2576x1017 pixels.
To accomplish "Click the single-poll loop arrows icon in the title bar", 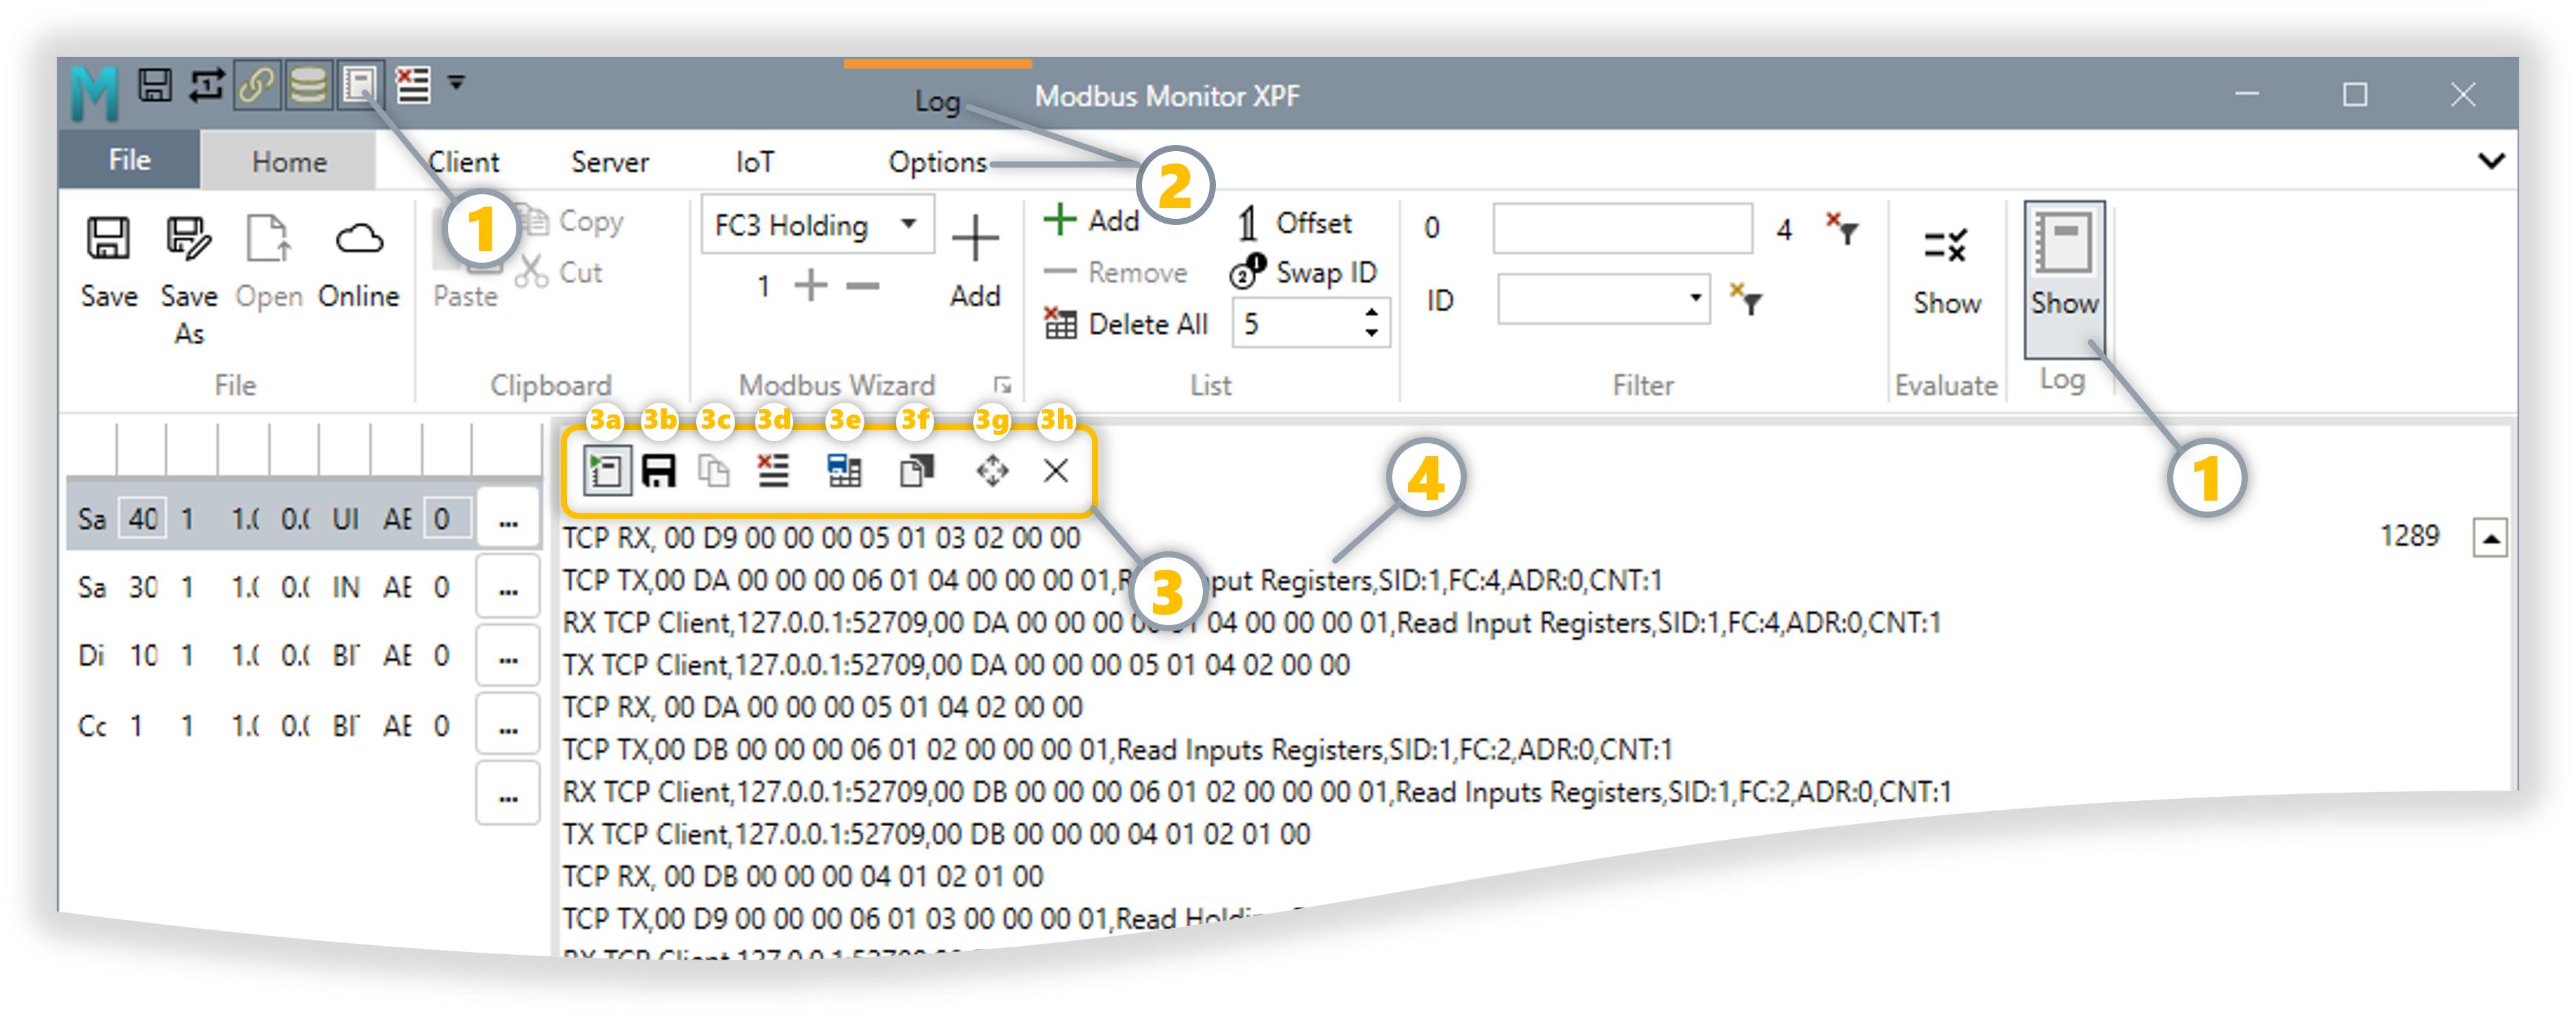I will click(x=207, y=85).
